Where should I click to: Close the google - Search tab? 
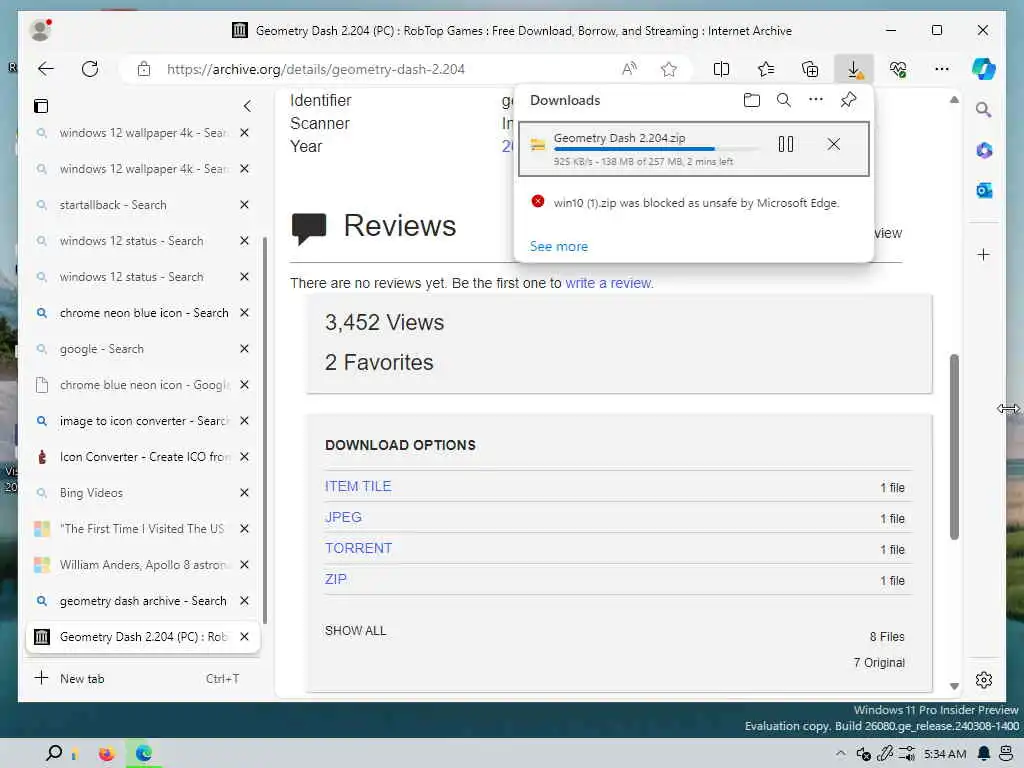[x=244, y=349]
